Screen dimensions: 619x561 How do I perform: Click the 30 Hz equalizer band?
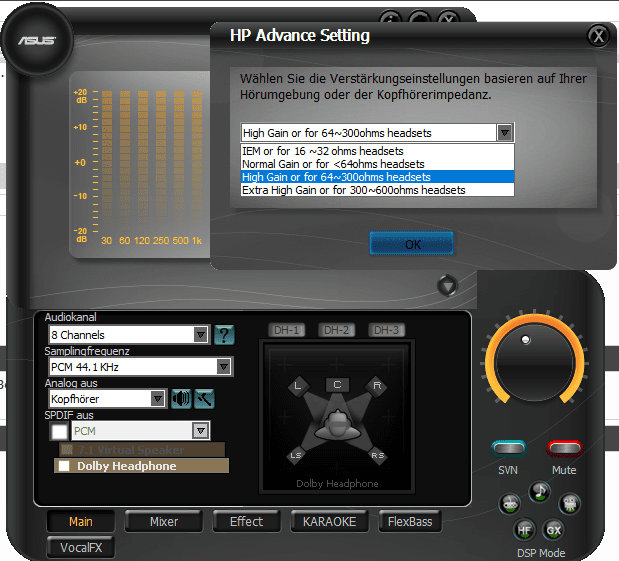[107, 158]
